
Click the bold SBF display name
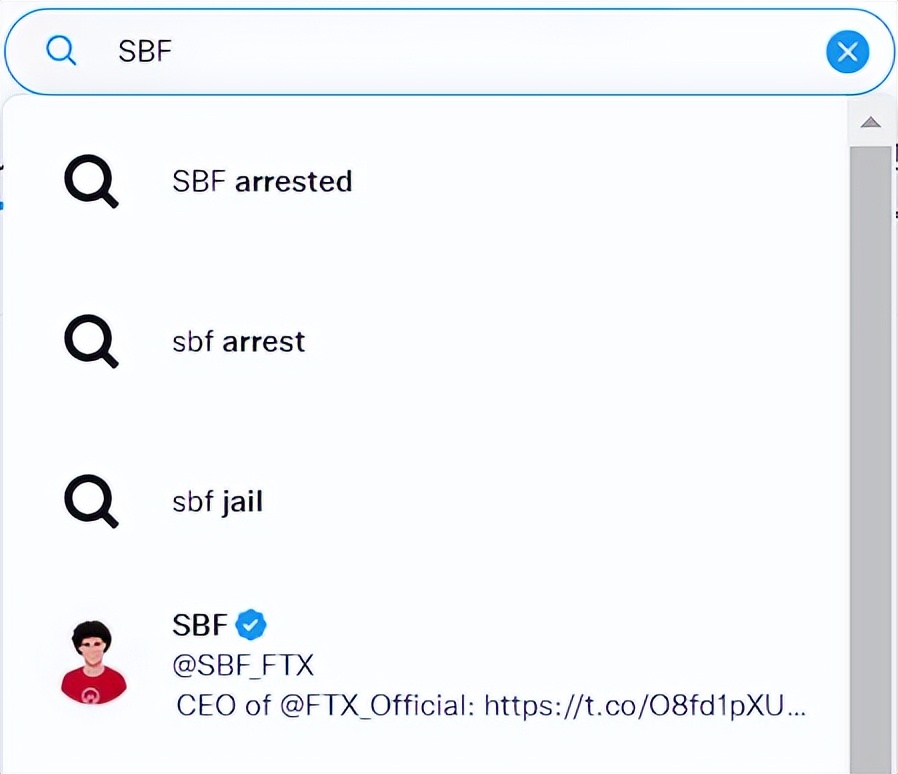pos(200,626)
